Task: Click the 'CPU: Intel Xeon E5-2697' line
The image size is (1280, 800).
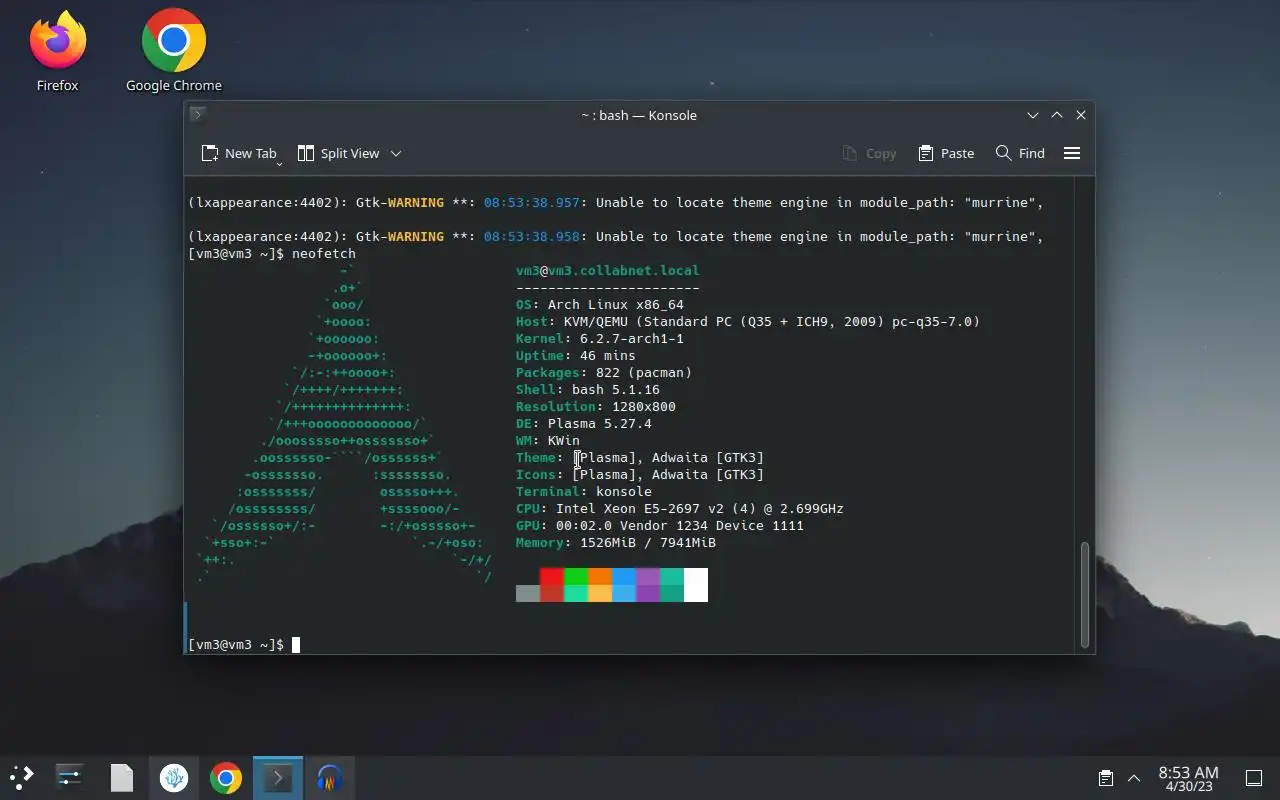Action: pos(680,509)
